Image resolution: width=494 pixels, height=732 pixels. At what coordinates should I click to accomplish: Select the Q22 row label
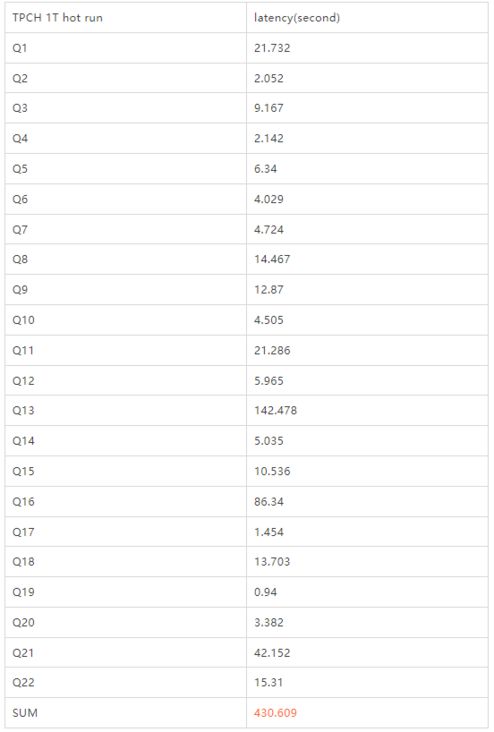pos(23,683)
